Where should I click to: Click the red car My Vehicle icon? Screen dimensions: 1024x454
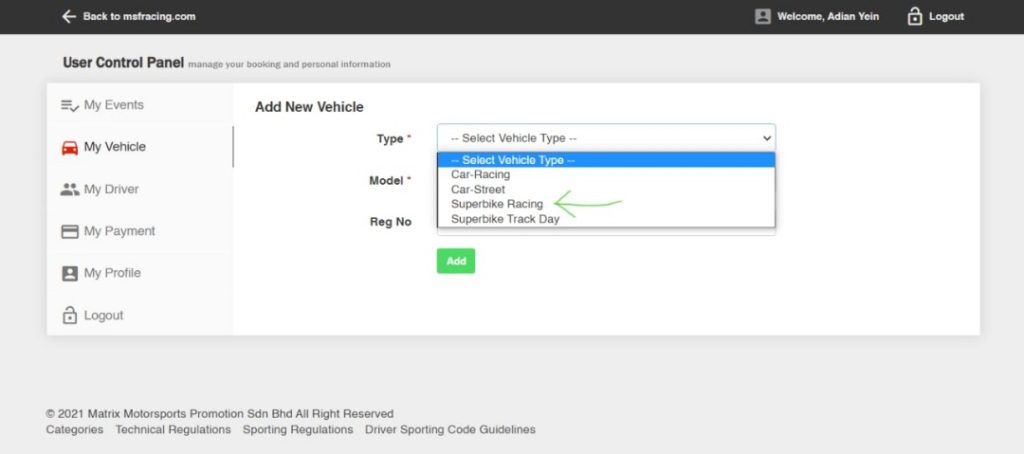(69, 147)
